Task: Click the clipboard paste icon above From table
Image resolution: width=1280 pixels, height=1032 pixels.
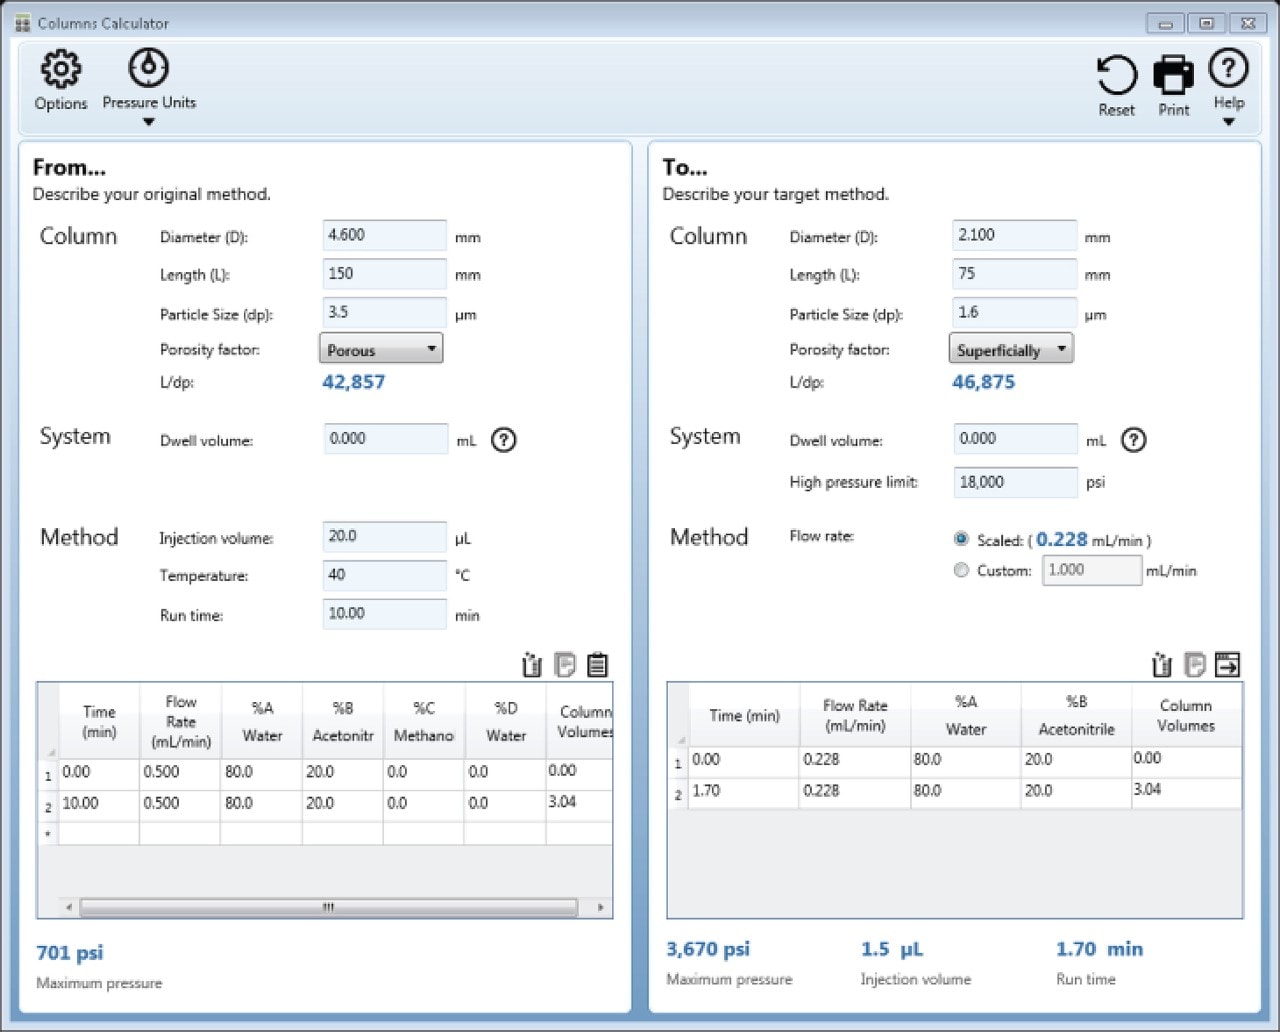Action: pyautogui.click(x=598, y=665)
